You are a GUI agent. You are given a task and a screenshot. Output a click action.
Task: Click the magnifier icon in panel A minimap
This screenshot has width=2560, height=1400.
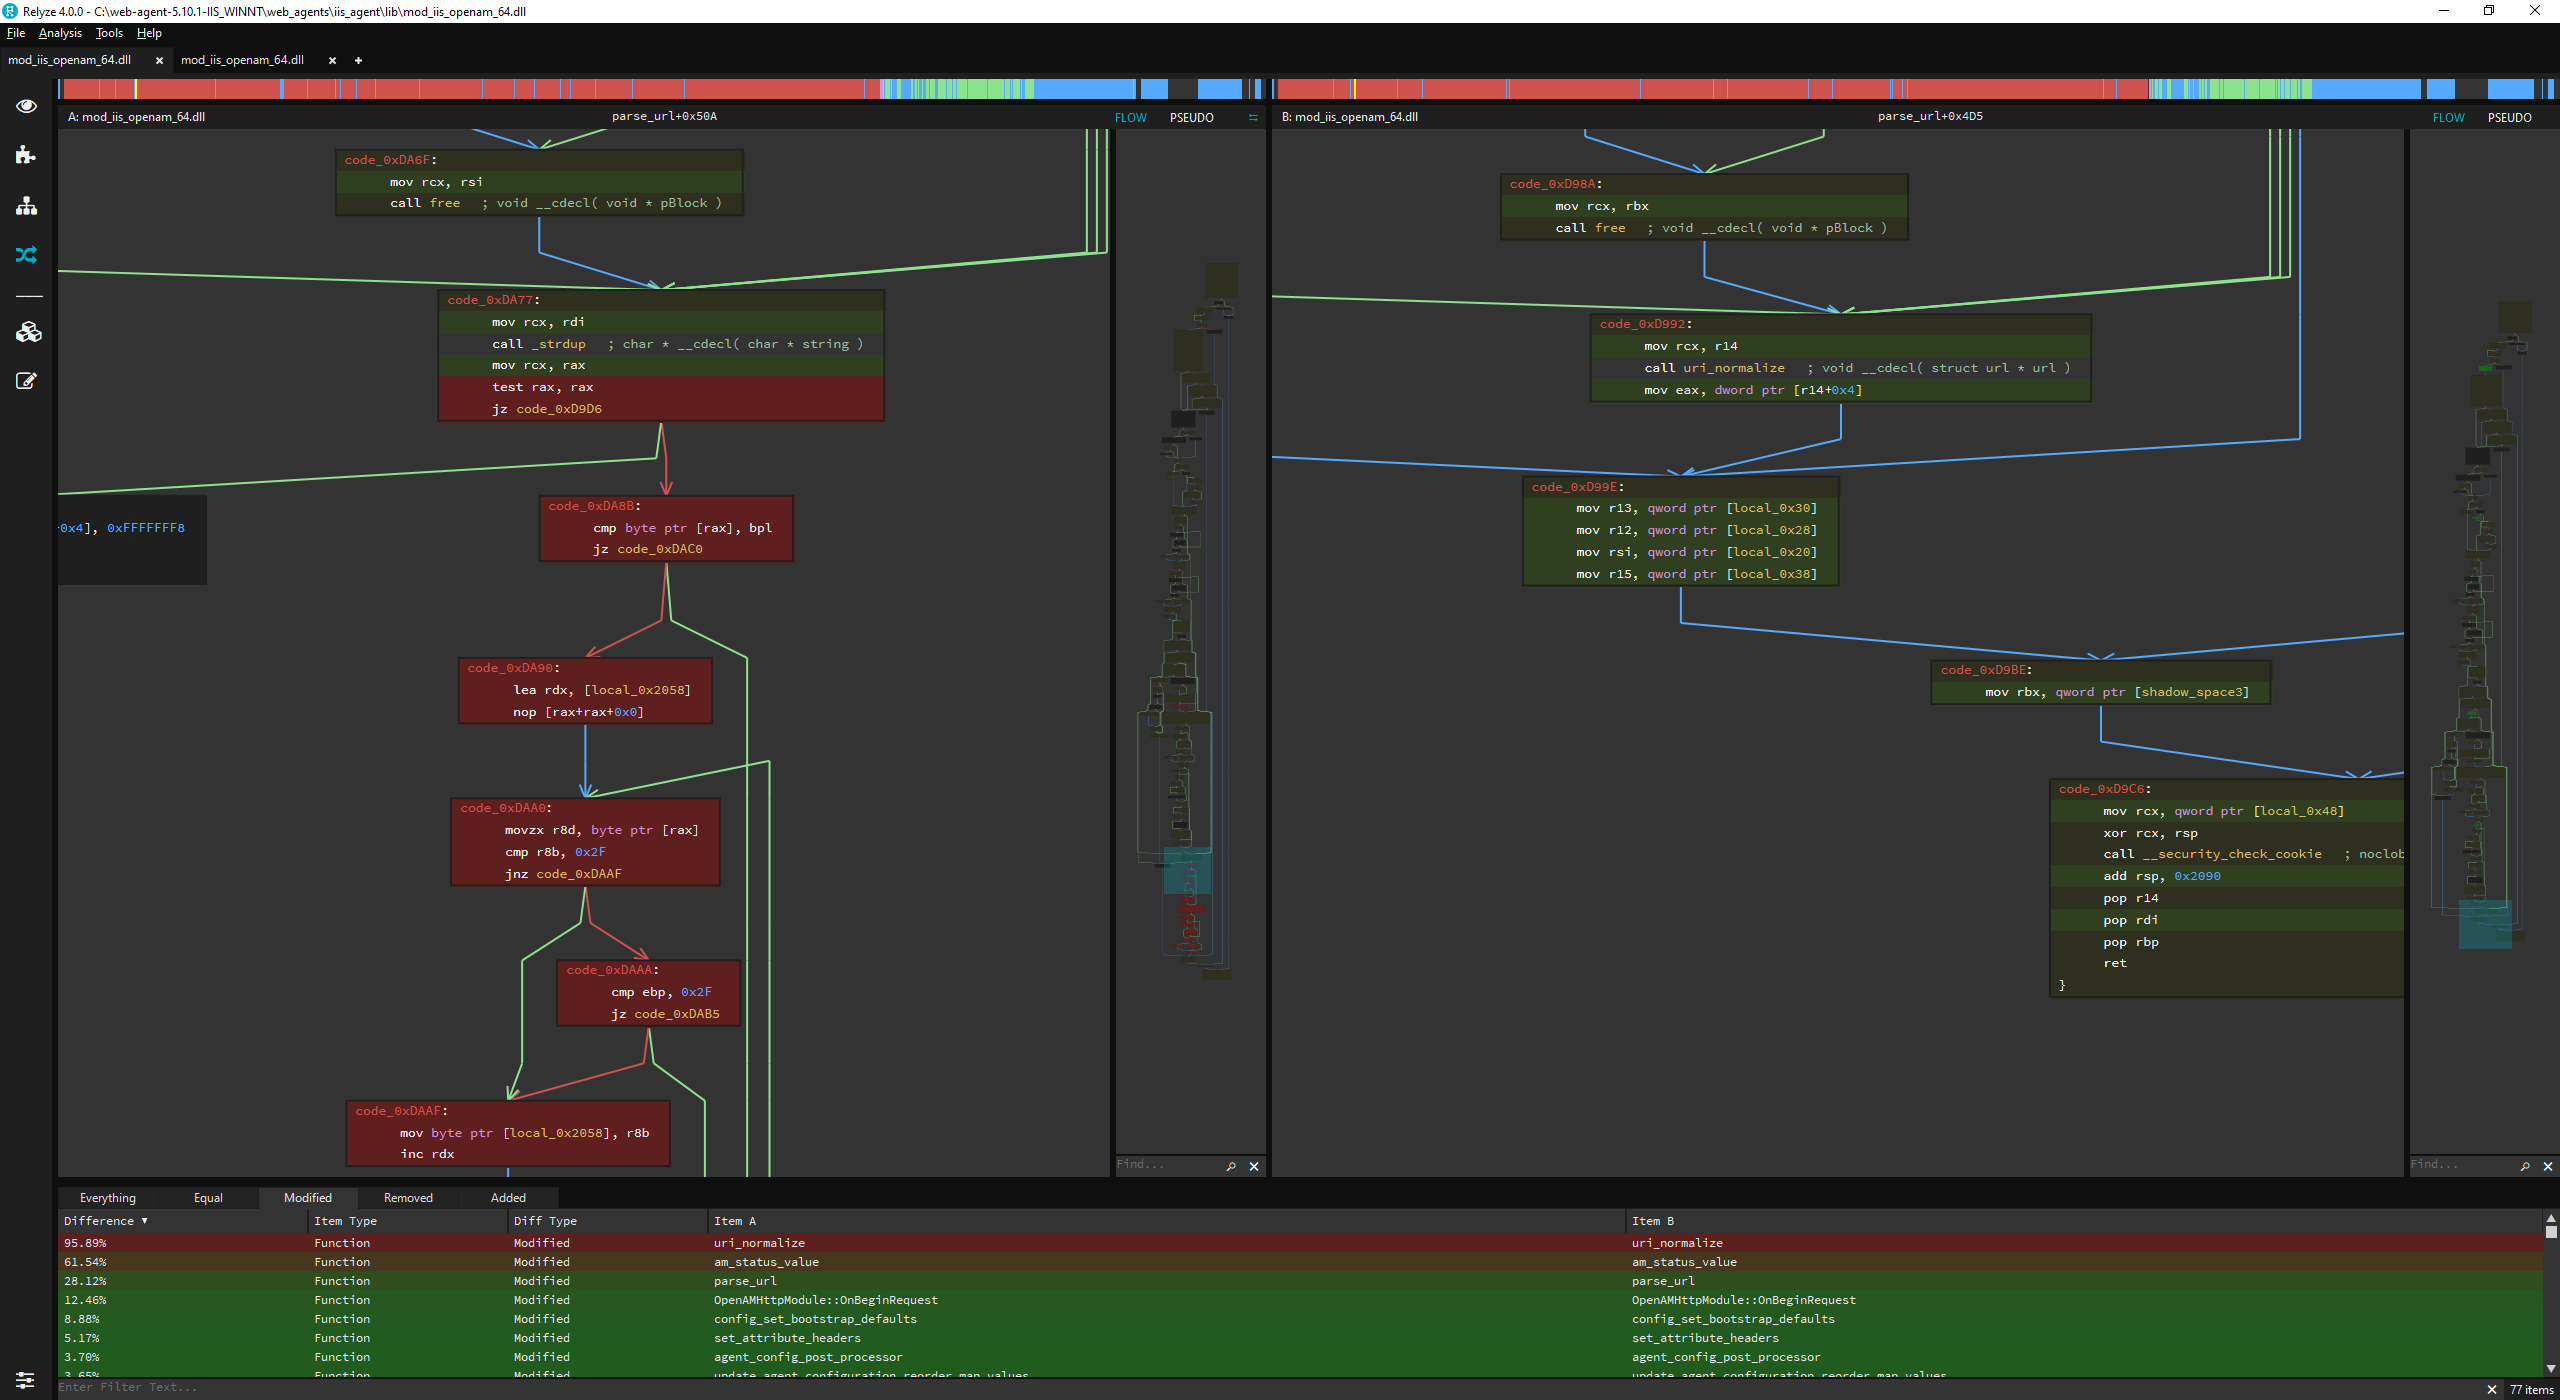tap(1231, 1166)
